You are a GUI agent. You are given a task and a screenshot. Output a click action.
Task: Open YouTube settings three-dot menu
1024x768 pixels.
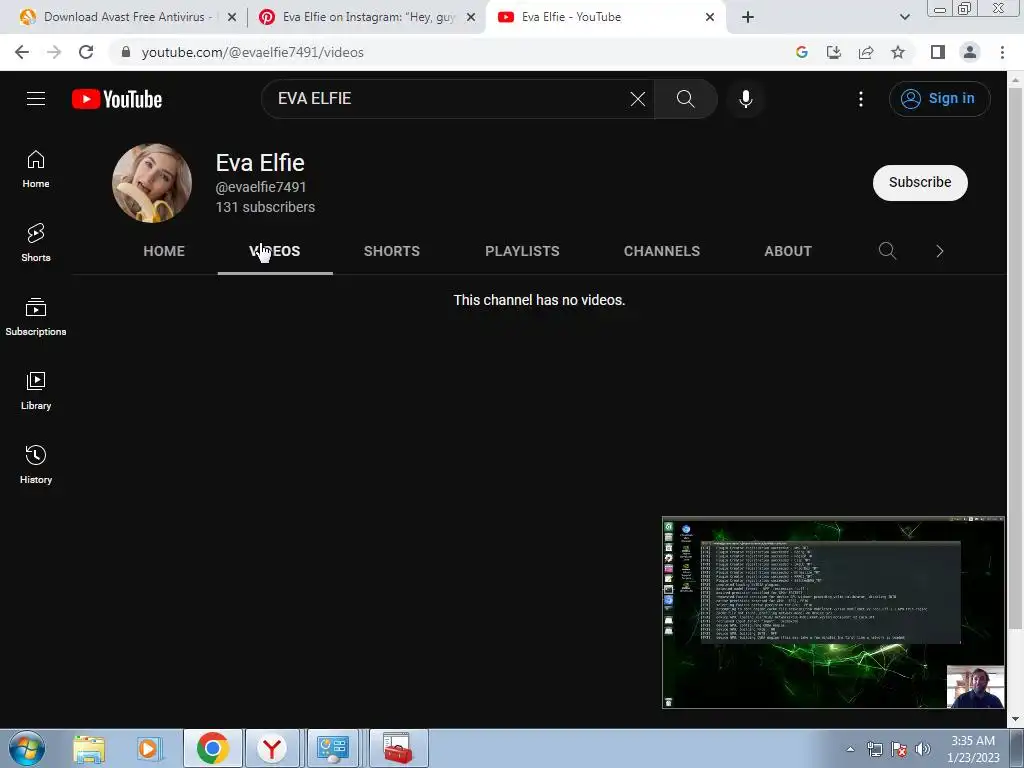[x=861, y=99]
